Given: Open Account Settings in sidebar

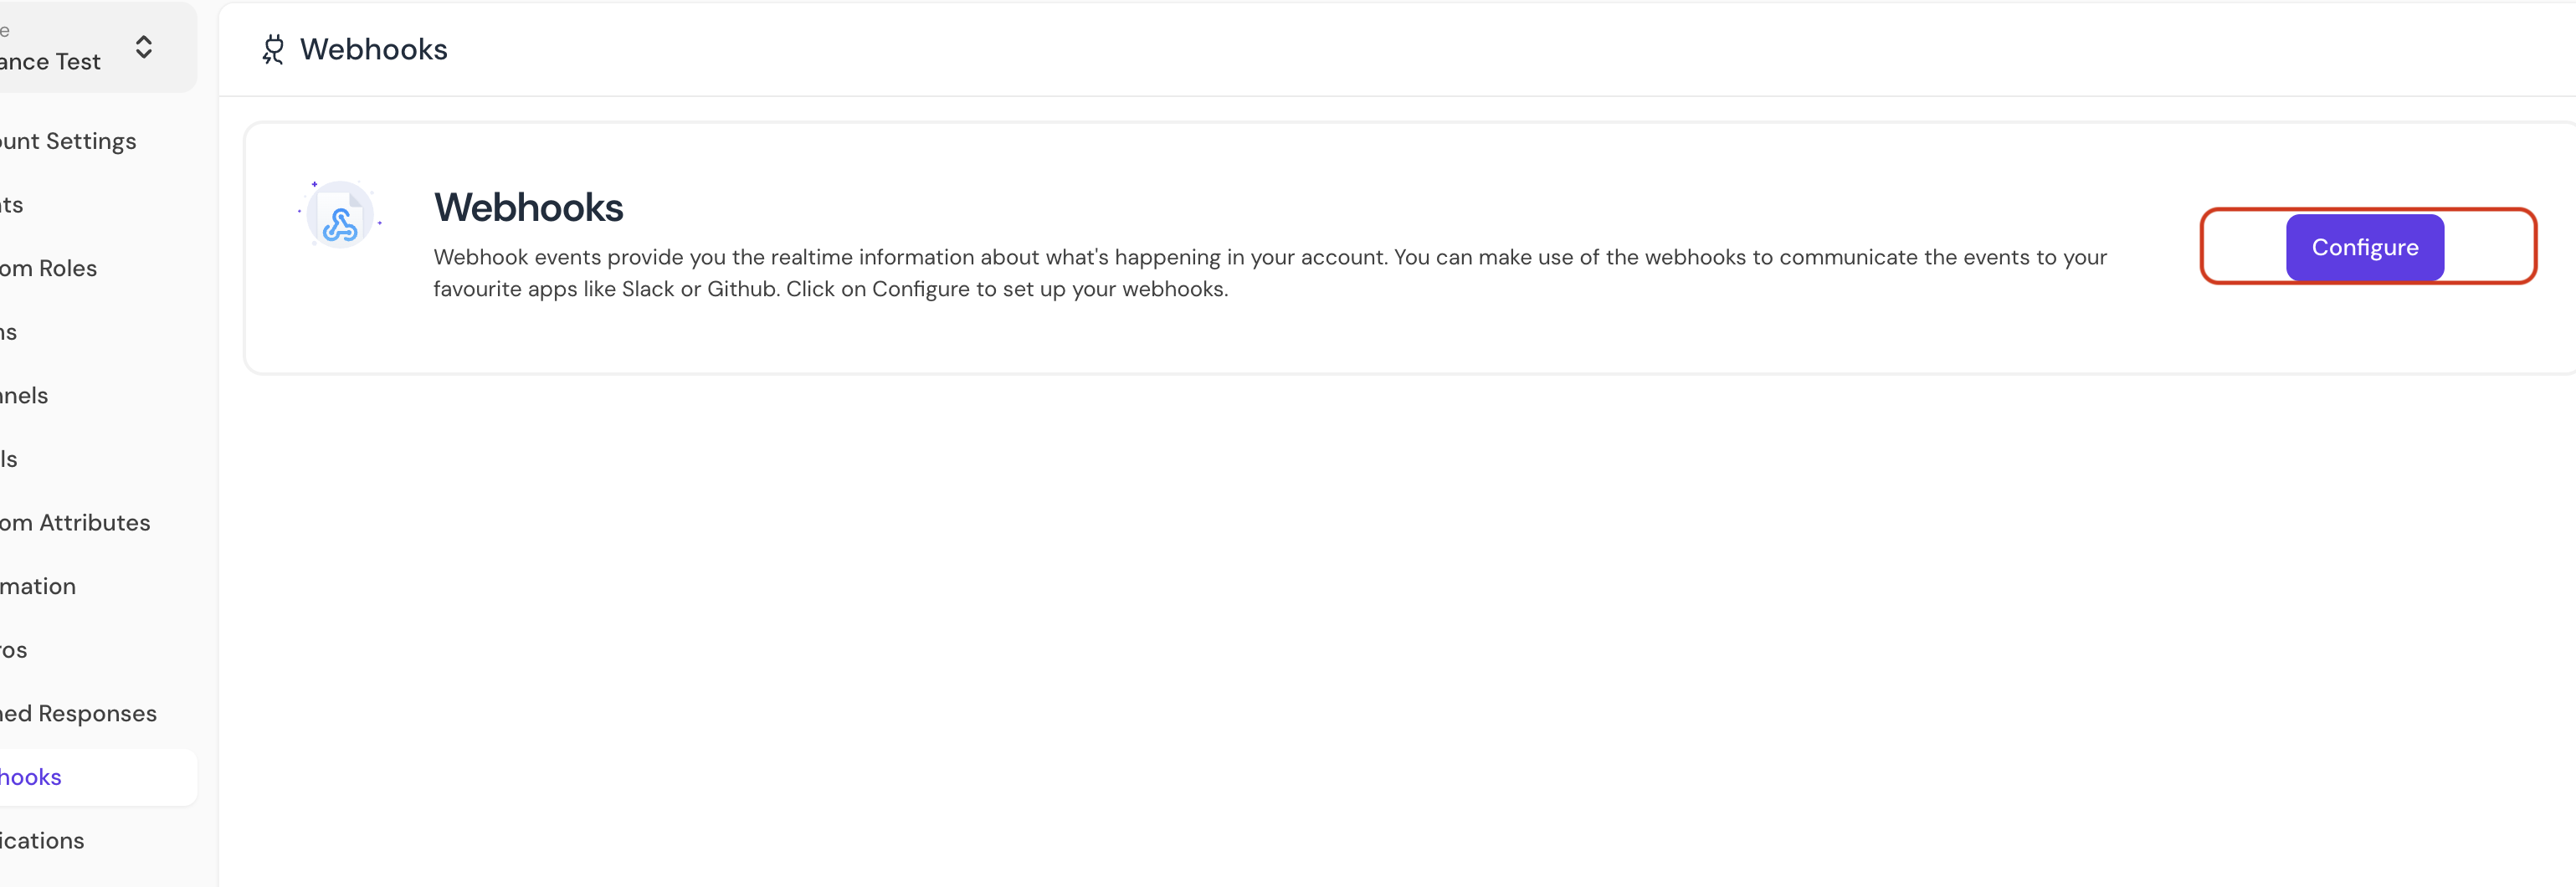Looking at the screenshot, I should (68, 141).
